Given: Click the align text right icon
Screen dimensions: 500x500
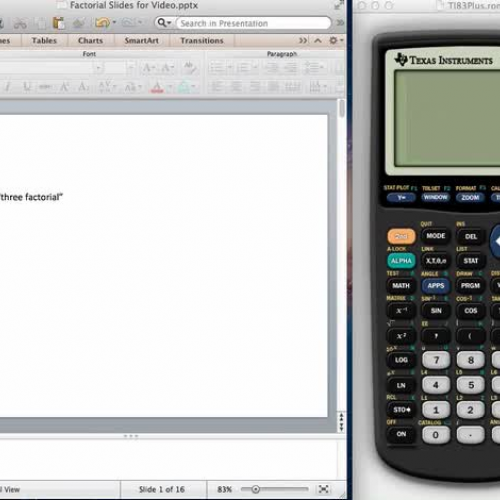Looking at the screenshot, I should pos(255,87).
